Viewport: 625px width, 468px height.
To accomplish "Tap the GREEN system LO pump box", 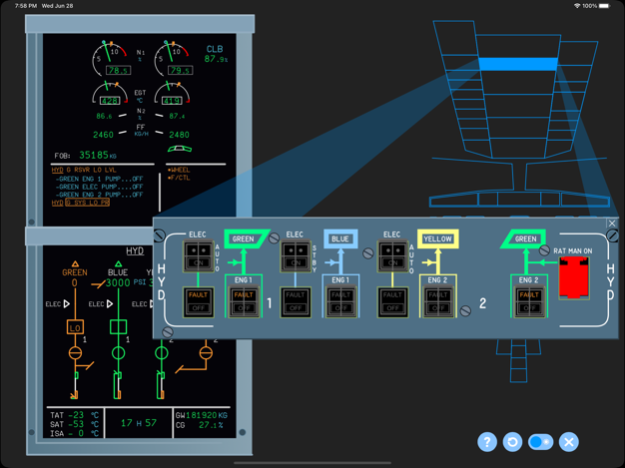I will click(x=75, y=328).
